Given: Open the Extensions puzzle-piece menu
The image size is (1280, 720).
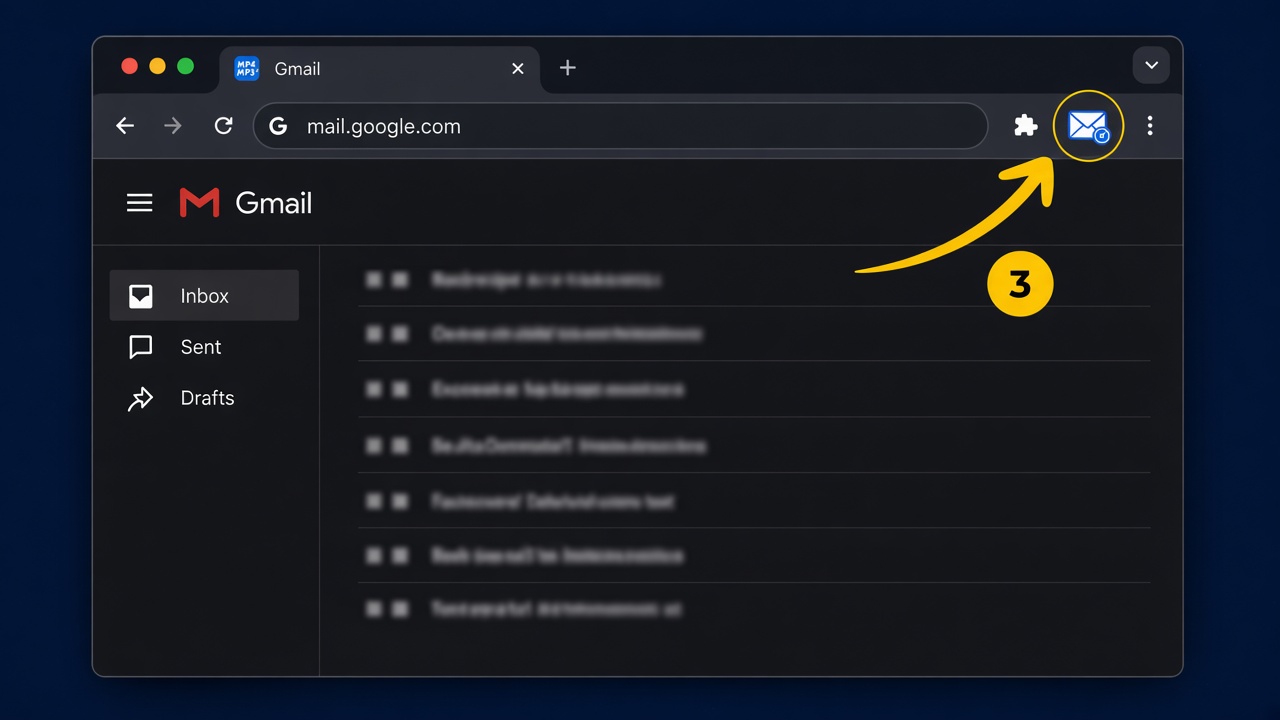Looking at the screenshot, I should pos(1025,126).
